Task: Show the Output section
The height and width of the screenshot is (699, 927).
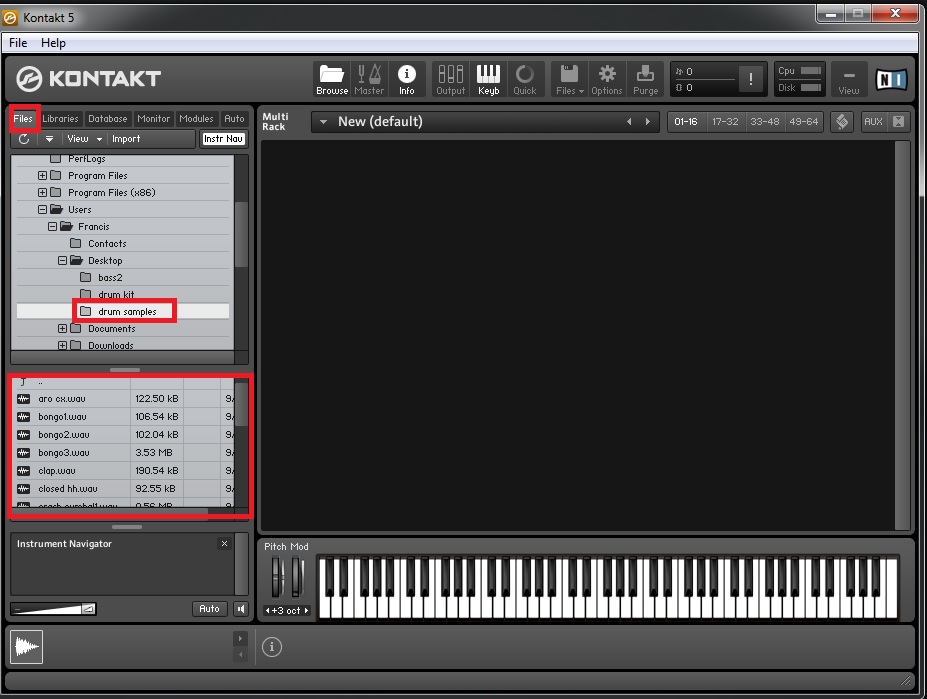Action: 450,80
